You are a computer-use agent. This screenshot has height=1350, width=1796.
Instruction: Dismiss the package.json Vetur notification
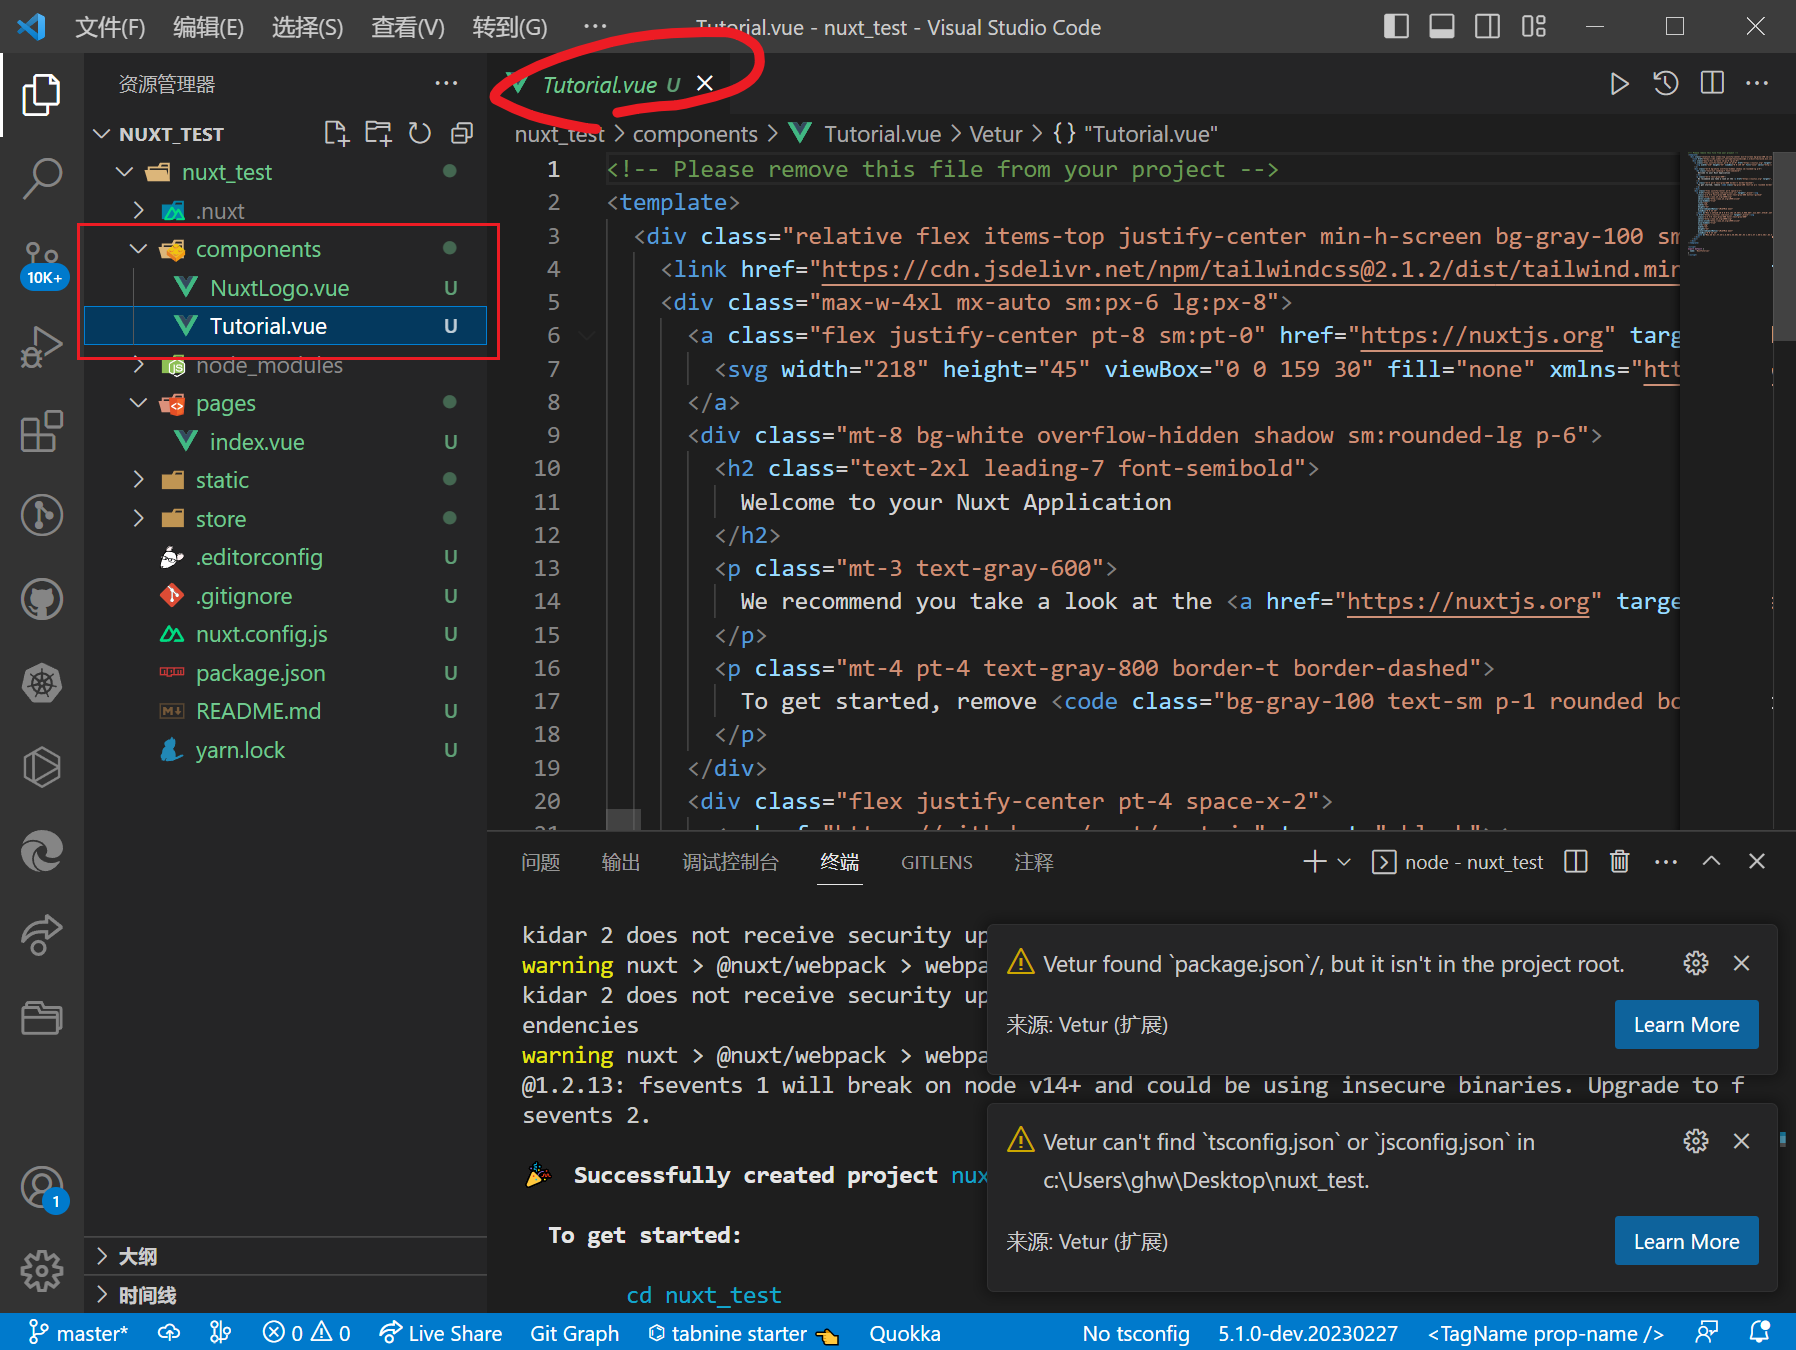[x=1741, y=963]
